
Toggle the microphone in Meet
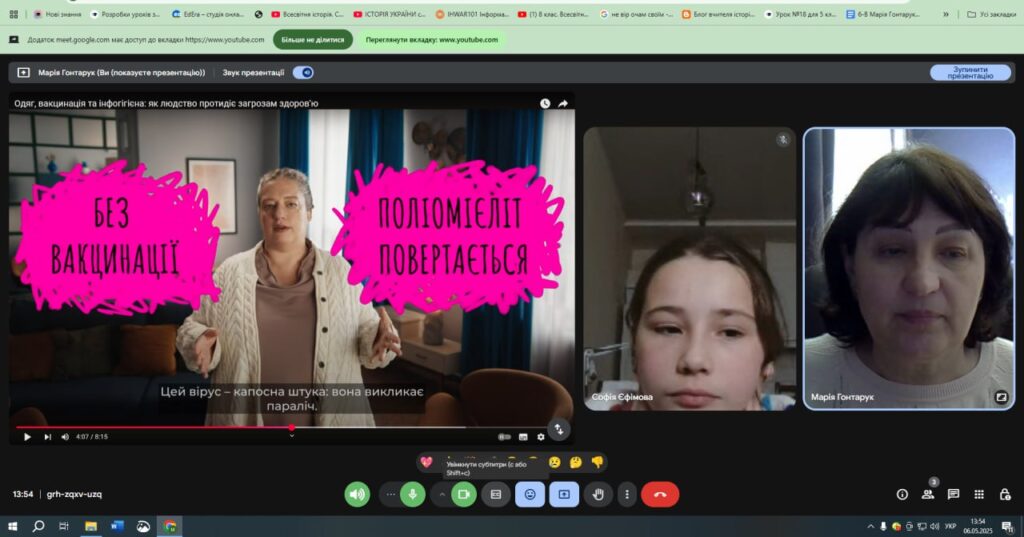tap(412, 495)
